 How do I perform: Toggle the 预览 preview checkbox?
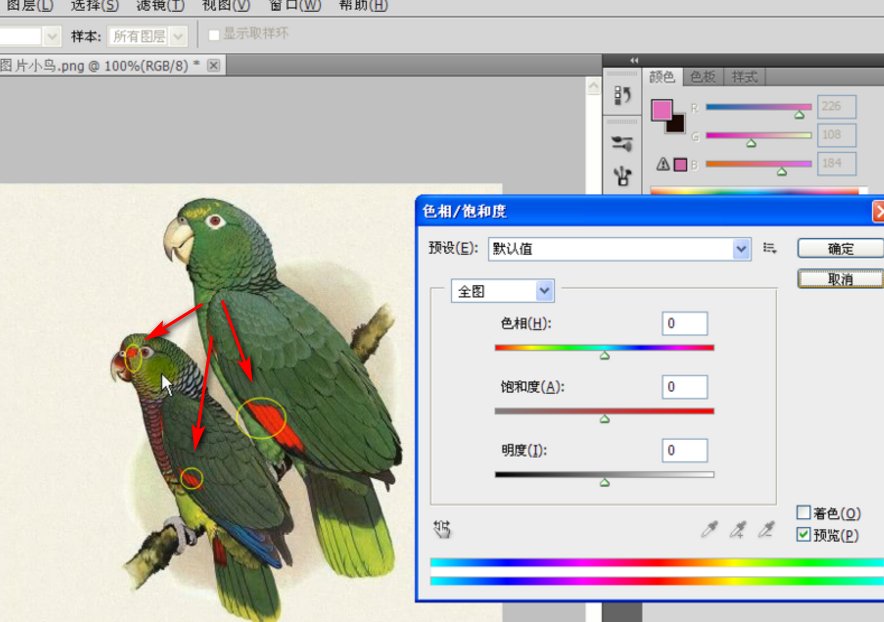803,535
